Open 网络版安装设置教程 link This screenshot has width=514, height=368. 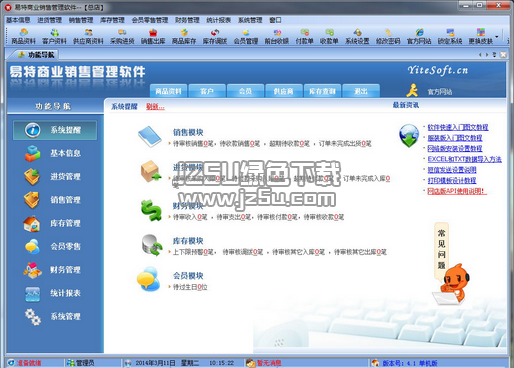pos(455,148)
